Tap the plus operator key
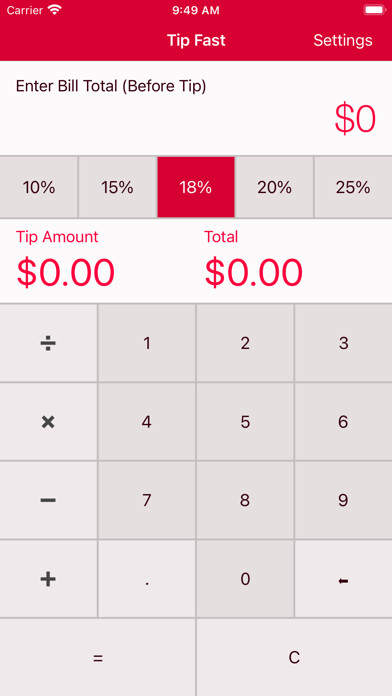Image resolution: width=392 pixels, height=696 pixels. point(48,579)
